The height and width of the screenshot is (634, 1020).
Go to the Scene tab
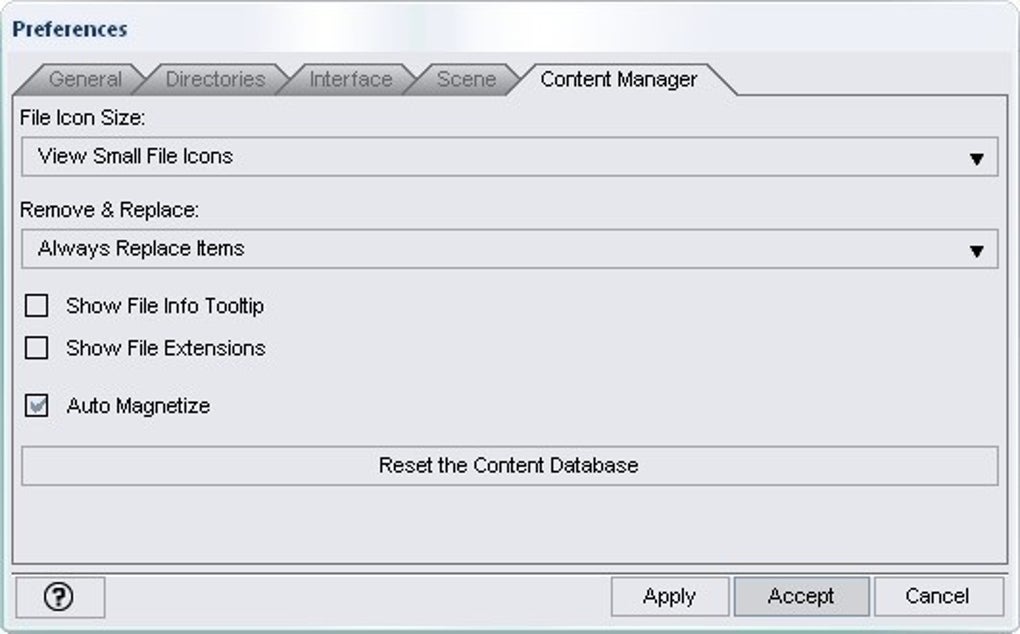click(x=466, y=79)
